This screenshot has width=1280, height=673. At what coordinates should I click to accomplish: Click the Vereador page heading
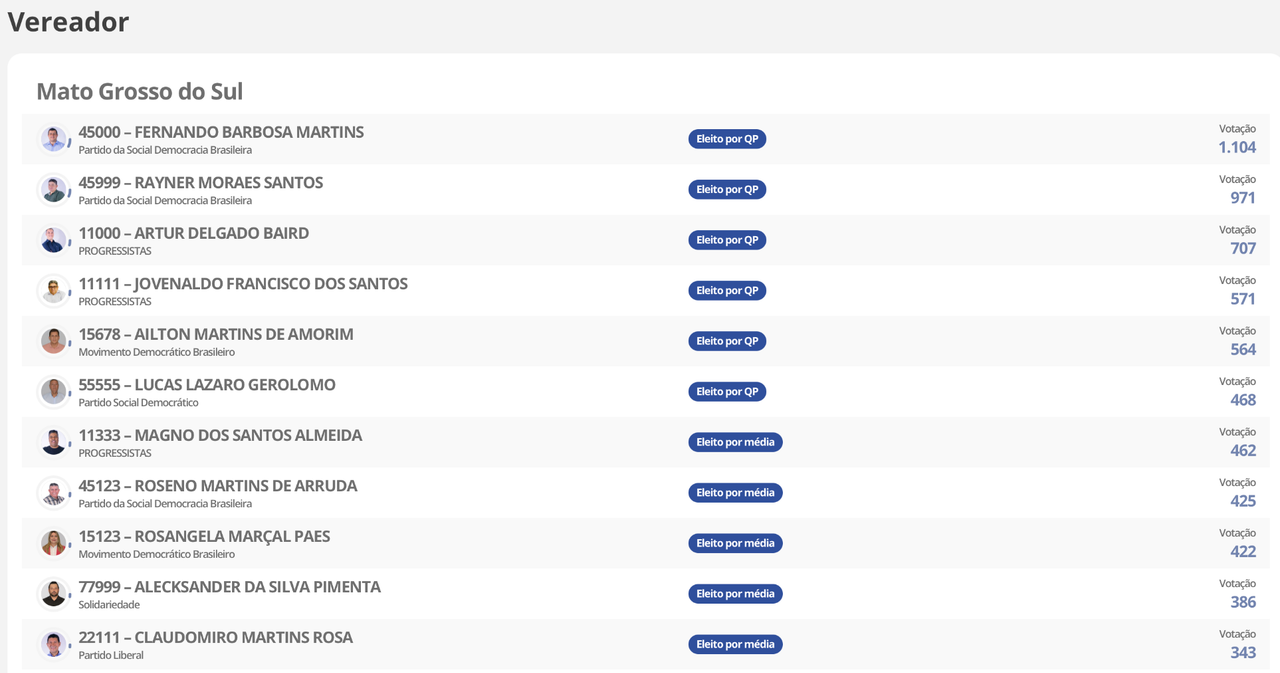(68, 21)
